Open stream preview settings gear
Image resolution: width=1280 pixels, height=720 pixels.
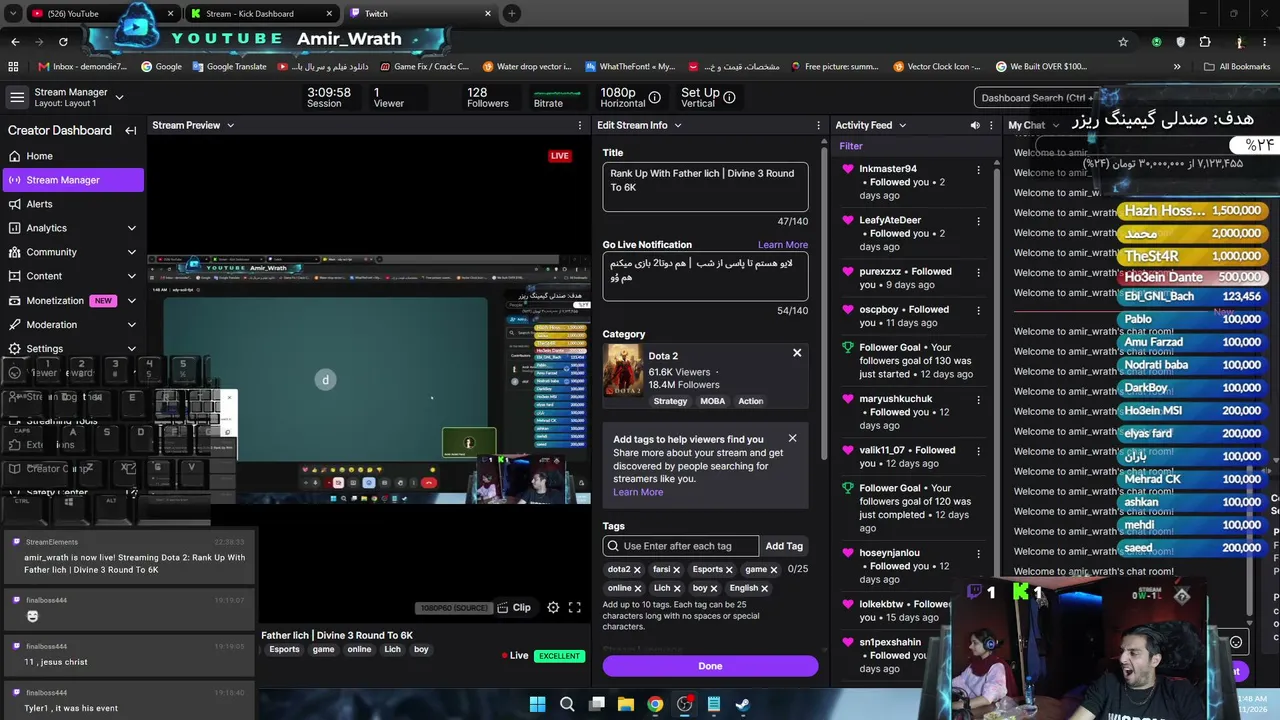(x=553, y=607)
